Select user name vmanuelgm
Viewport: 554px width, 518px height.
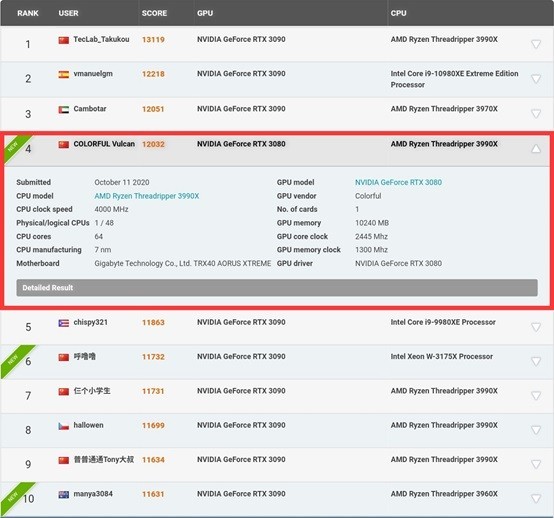[x=93, y=74]
